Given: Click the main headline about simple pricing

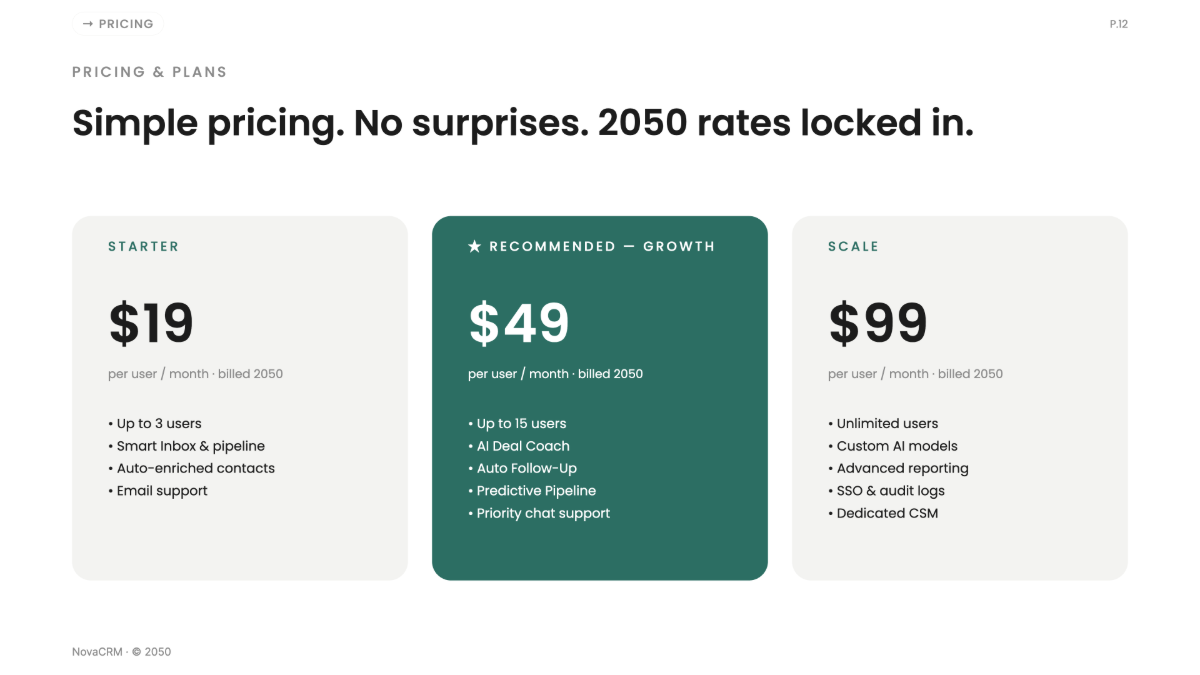Looking at the screenshot, I should [523, 123].
